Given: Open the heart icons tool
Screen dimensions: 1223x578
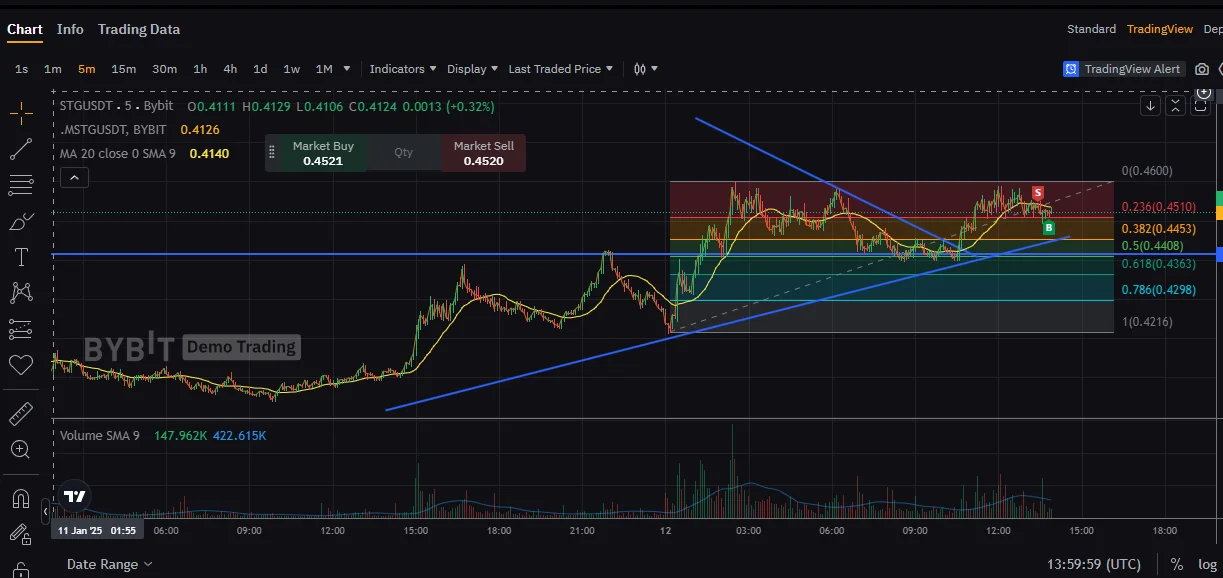Looking at the screenshot, I should (x=21, y=365).
